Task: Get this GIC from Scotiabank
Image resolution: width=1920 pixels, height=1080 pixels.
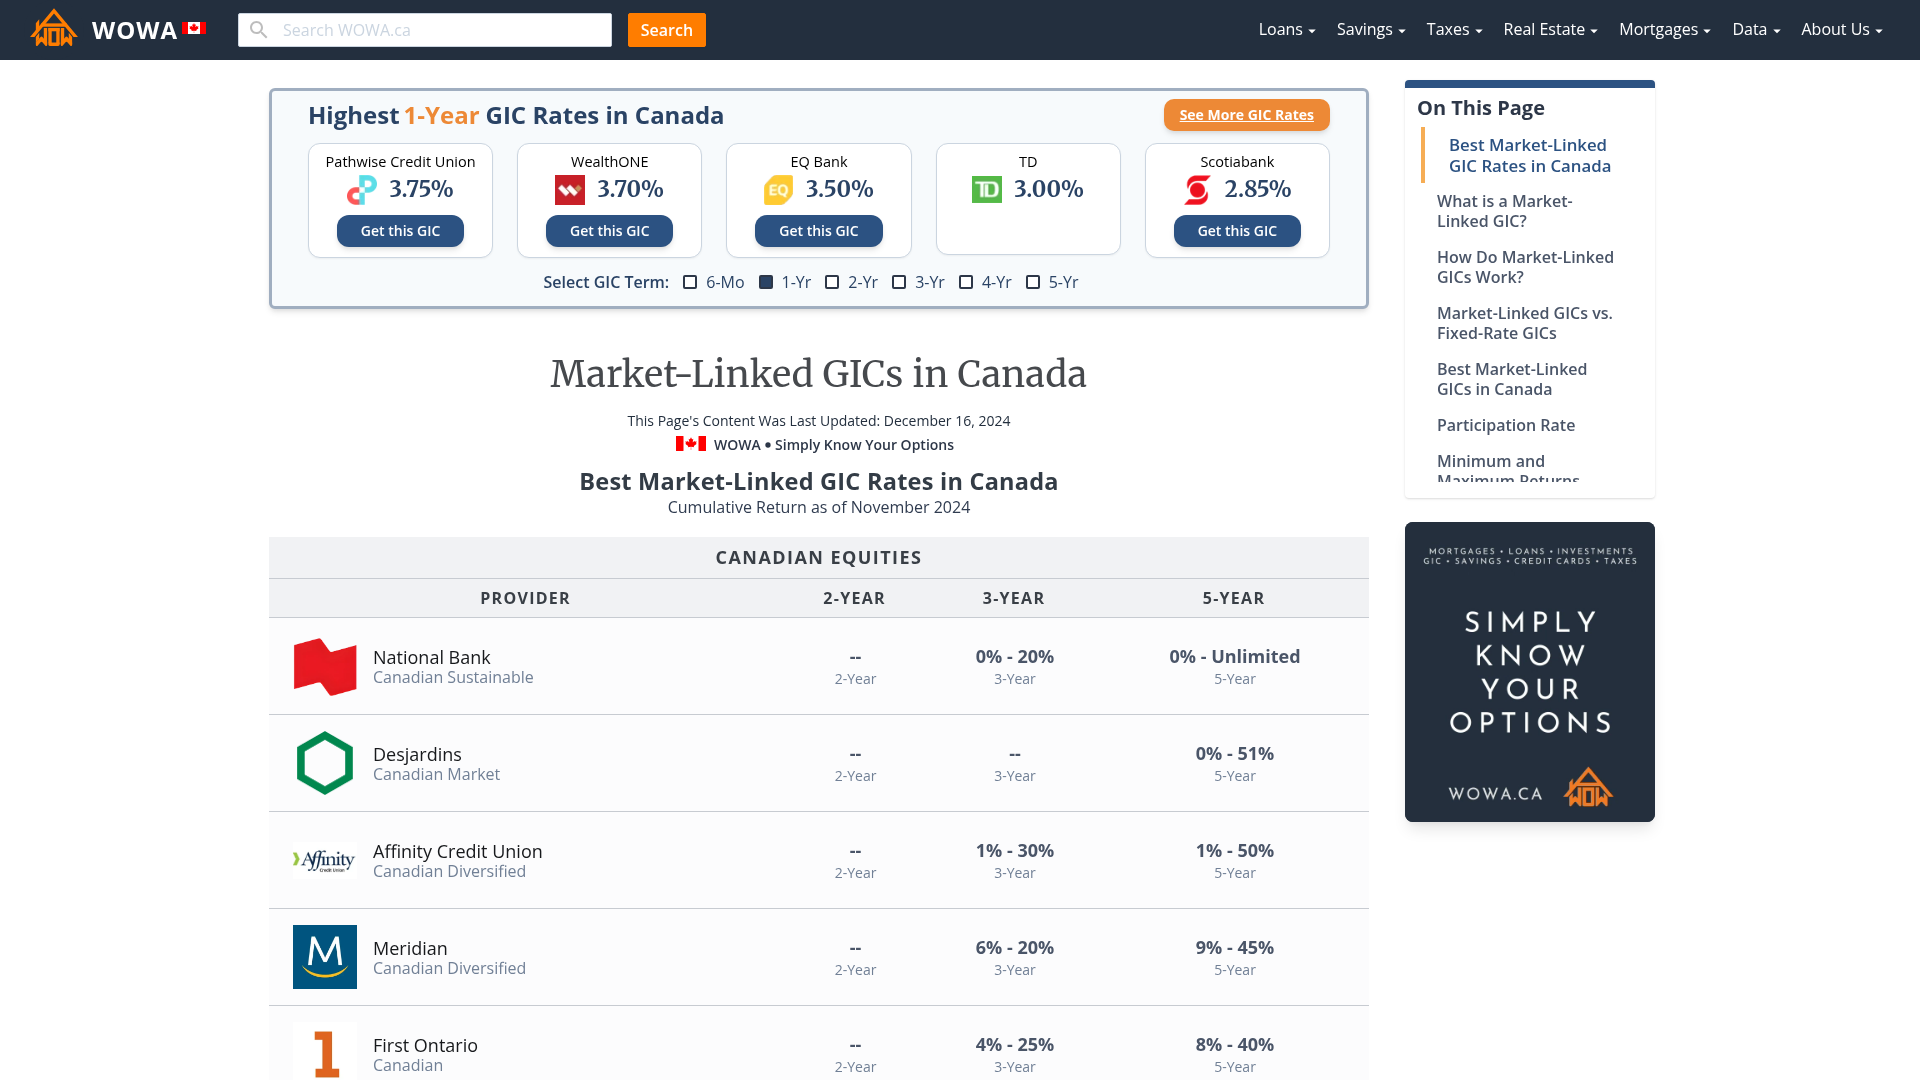Action: tap(1237, 231)
